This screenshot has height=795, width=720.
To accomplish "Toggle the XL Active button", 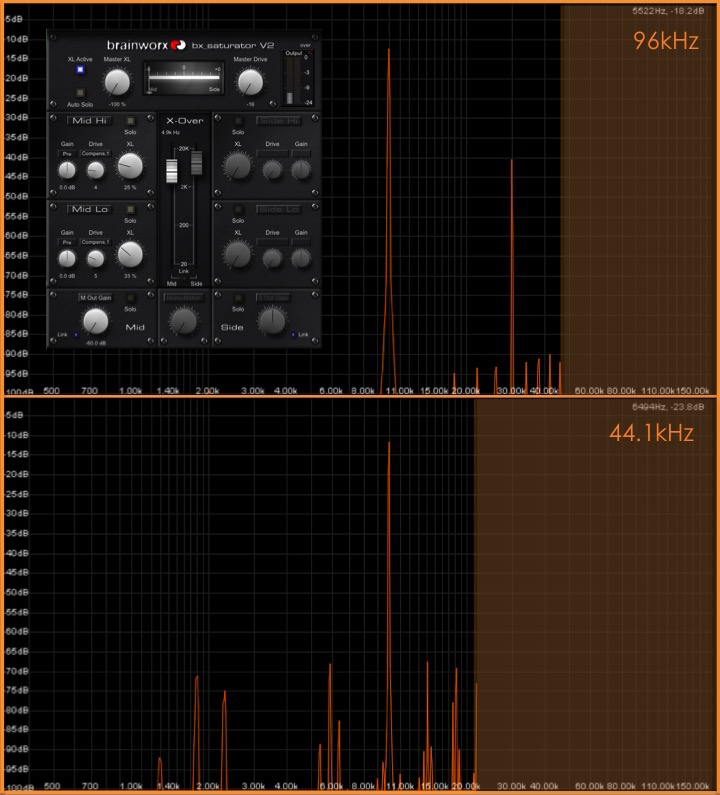I will point(80,69).
